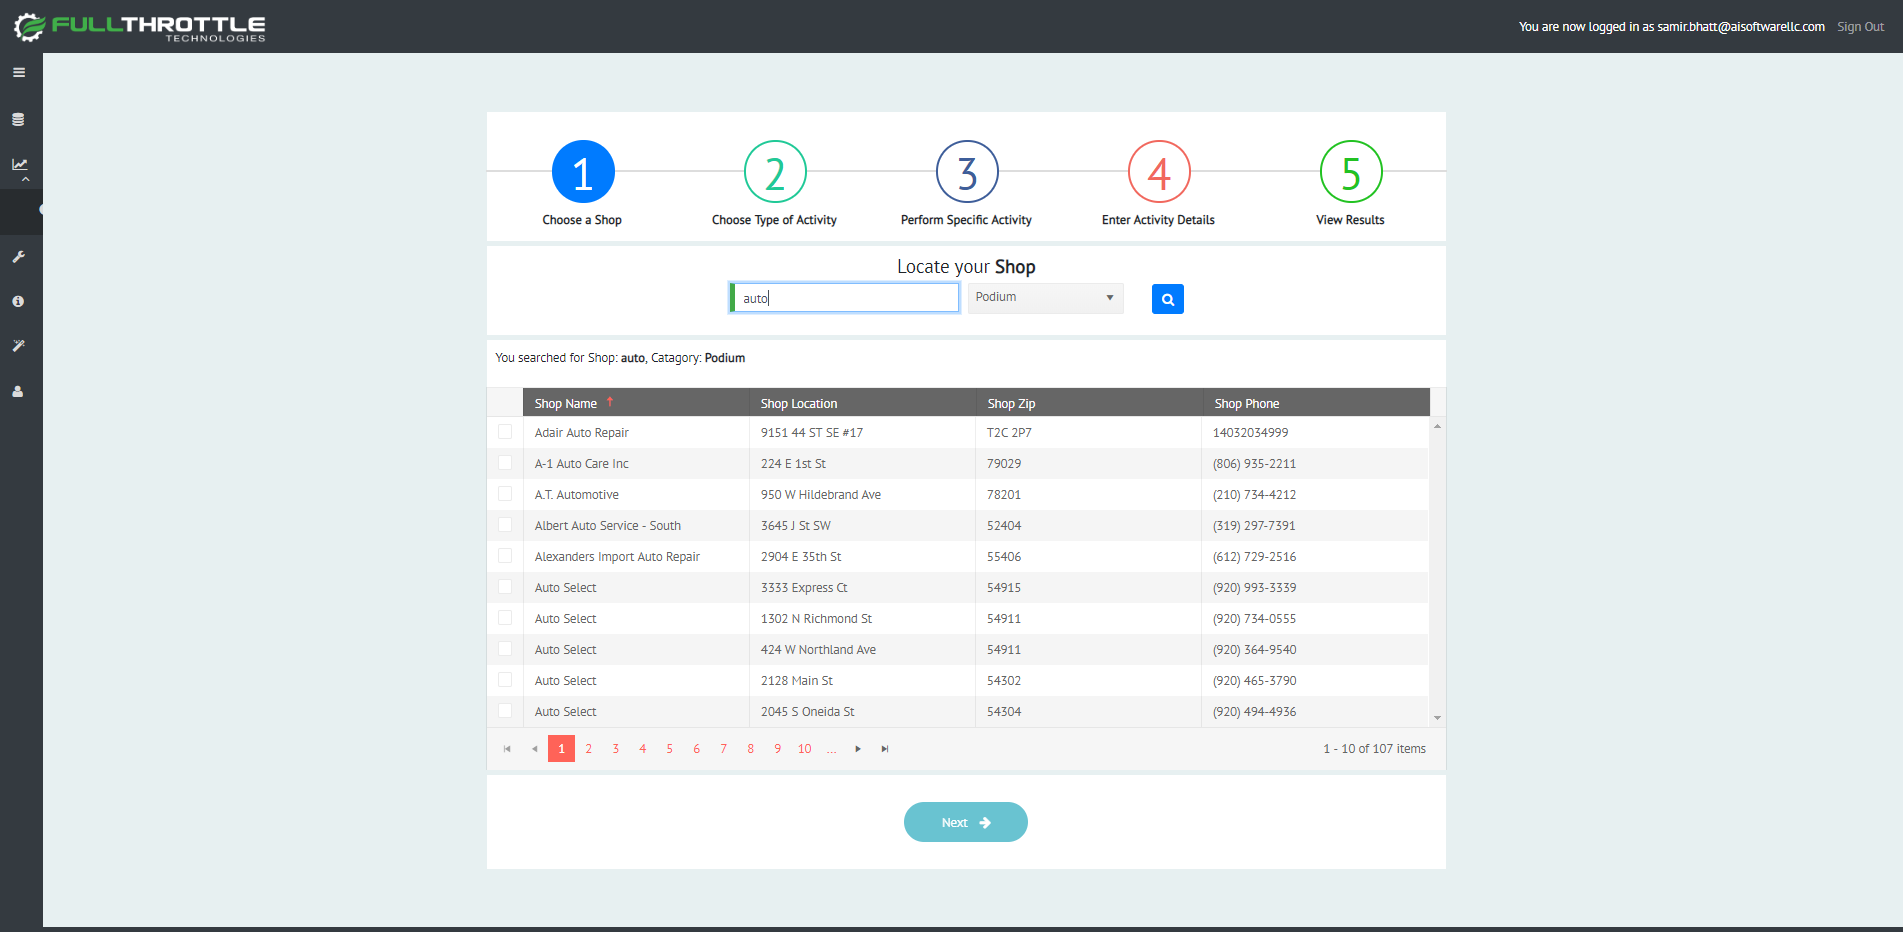The height and width of the screenshot is (932, 1903).
Task: Check Auto Select at 2045 S Oneida St
Action: (505, 711)
